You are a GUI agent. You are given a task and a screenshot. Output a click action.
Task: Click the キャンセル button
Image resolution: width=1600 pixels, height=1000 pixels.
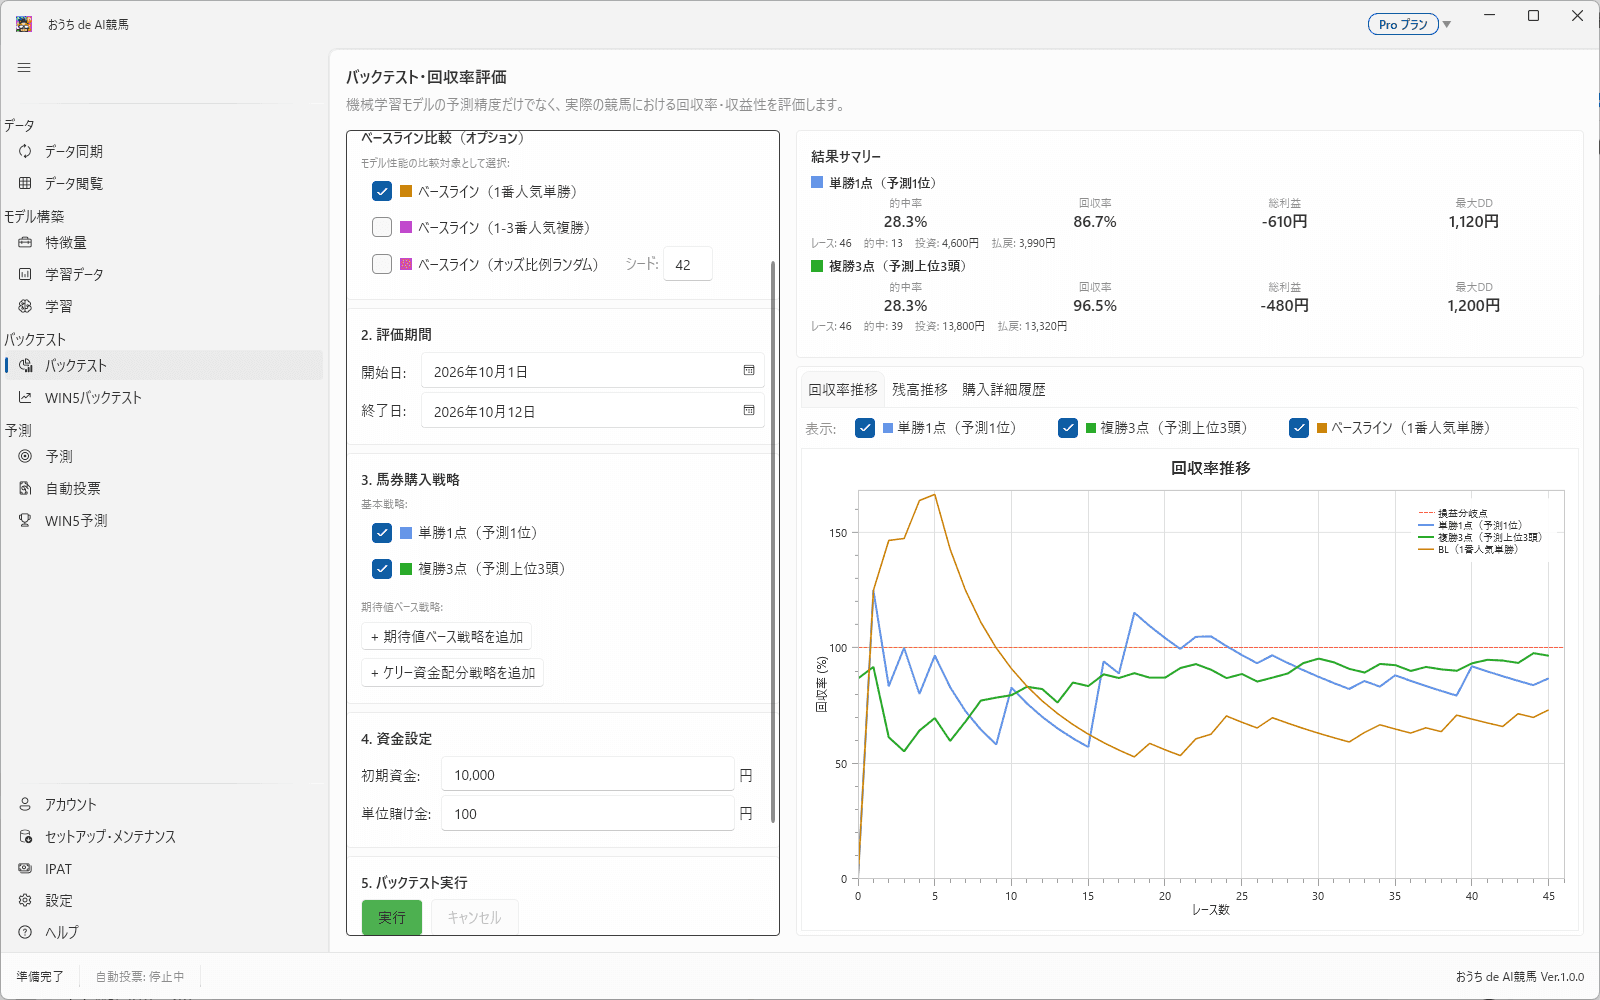click(x=474, y=917)
